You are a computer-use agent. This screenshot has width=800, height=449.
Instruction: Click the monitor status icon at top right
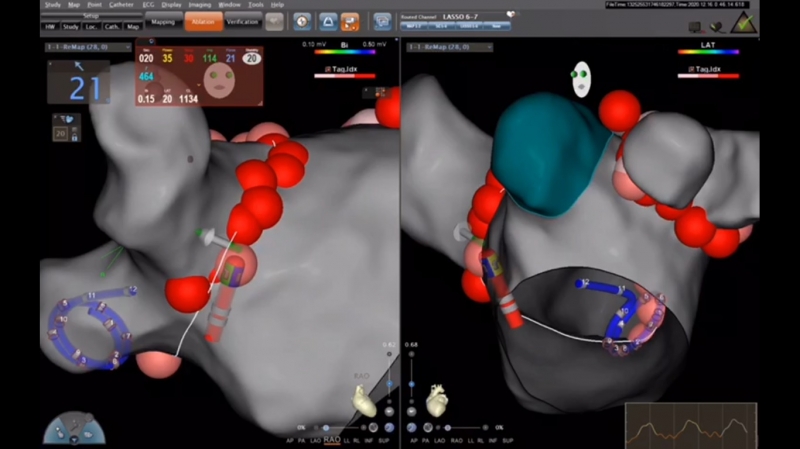coord(696,27)
